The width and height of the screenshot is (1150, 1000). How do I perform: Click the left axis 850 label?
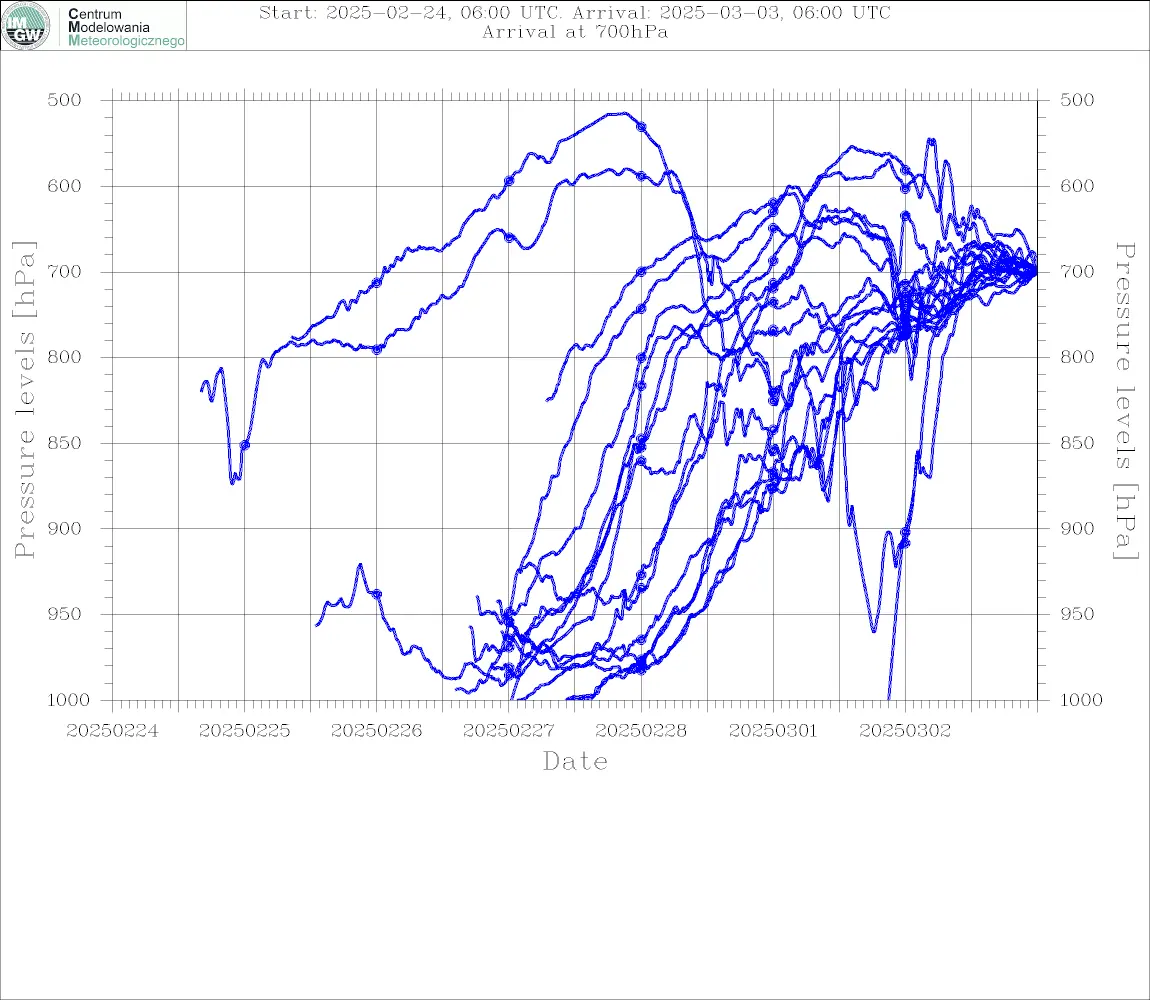(65, 443)
